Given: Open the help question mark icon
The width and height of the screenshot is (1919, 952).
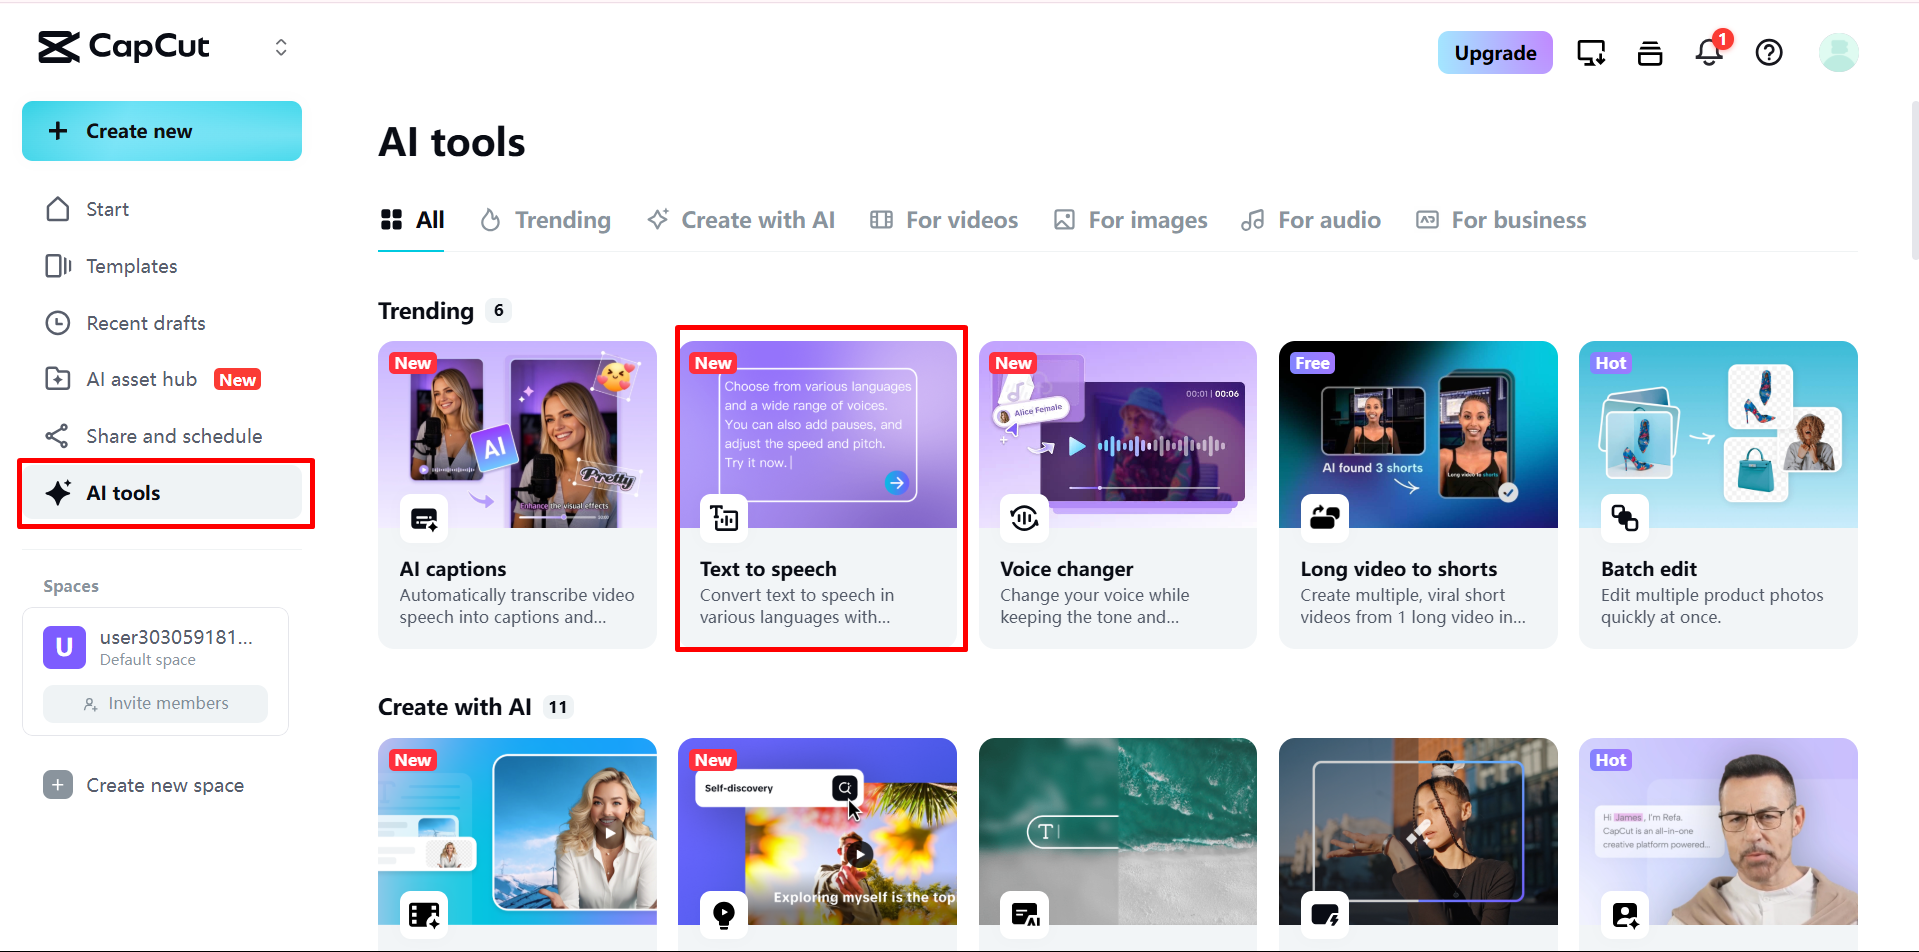Looking at the screenshot, I should click(x=1769, y=53).
